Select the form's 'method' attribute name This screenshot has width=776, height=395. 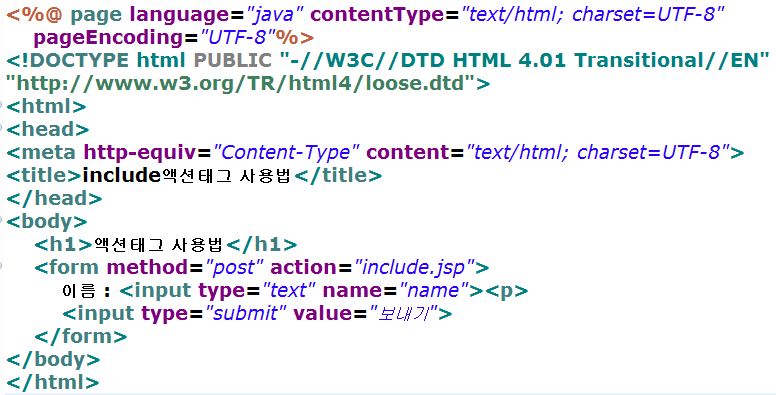pyautogui.click(x=147, y=267)
